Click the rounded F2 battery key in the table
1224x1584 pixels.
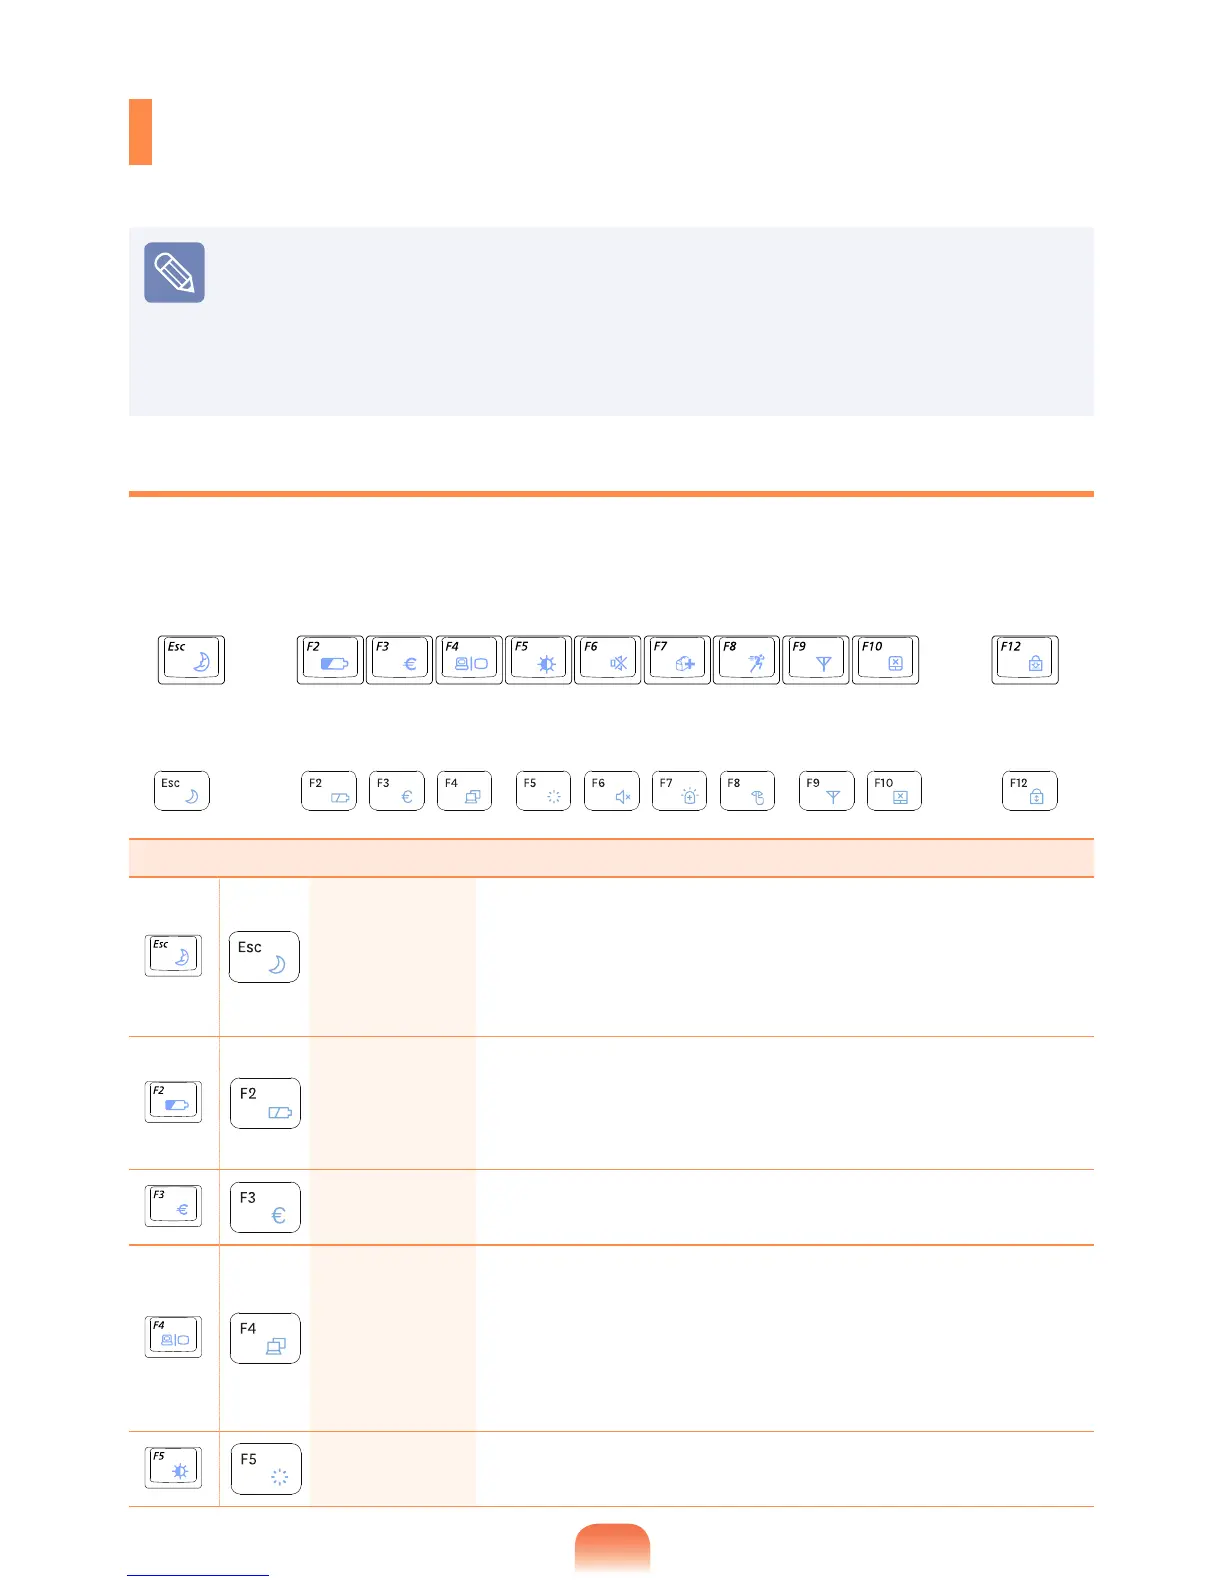point(265,1103)
